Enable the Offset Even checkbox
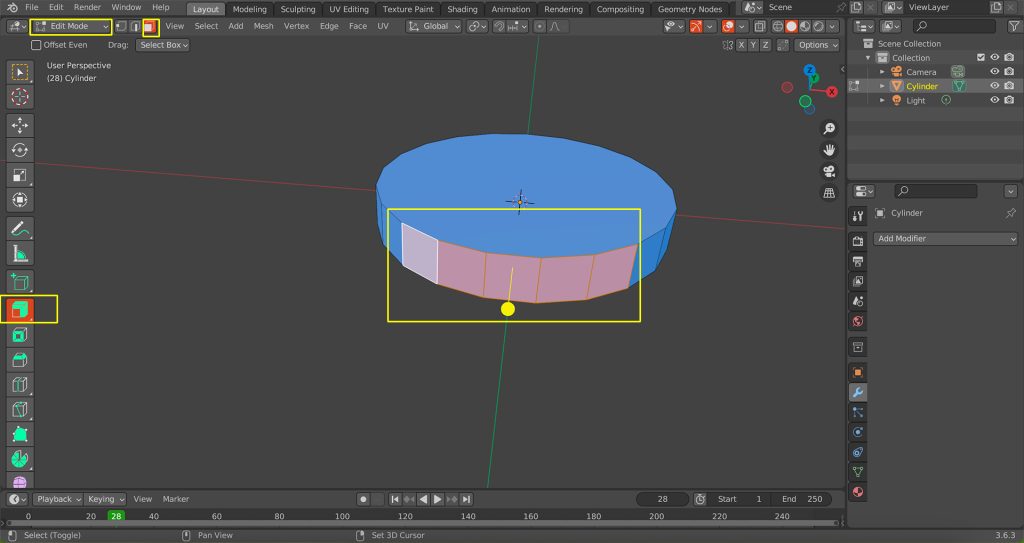Screen dimensions: 1024x543 37,45
